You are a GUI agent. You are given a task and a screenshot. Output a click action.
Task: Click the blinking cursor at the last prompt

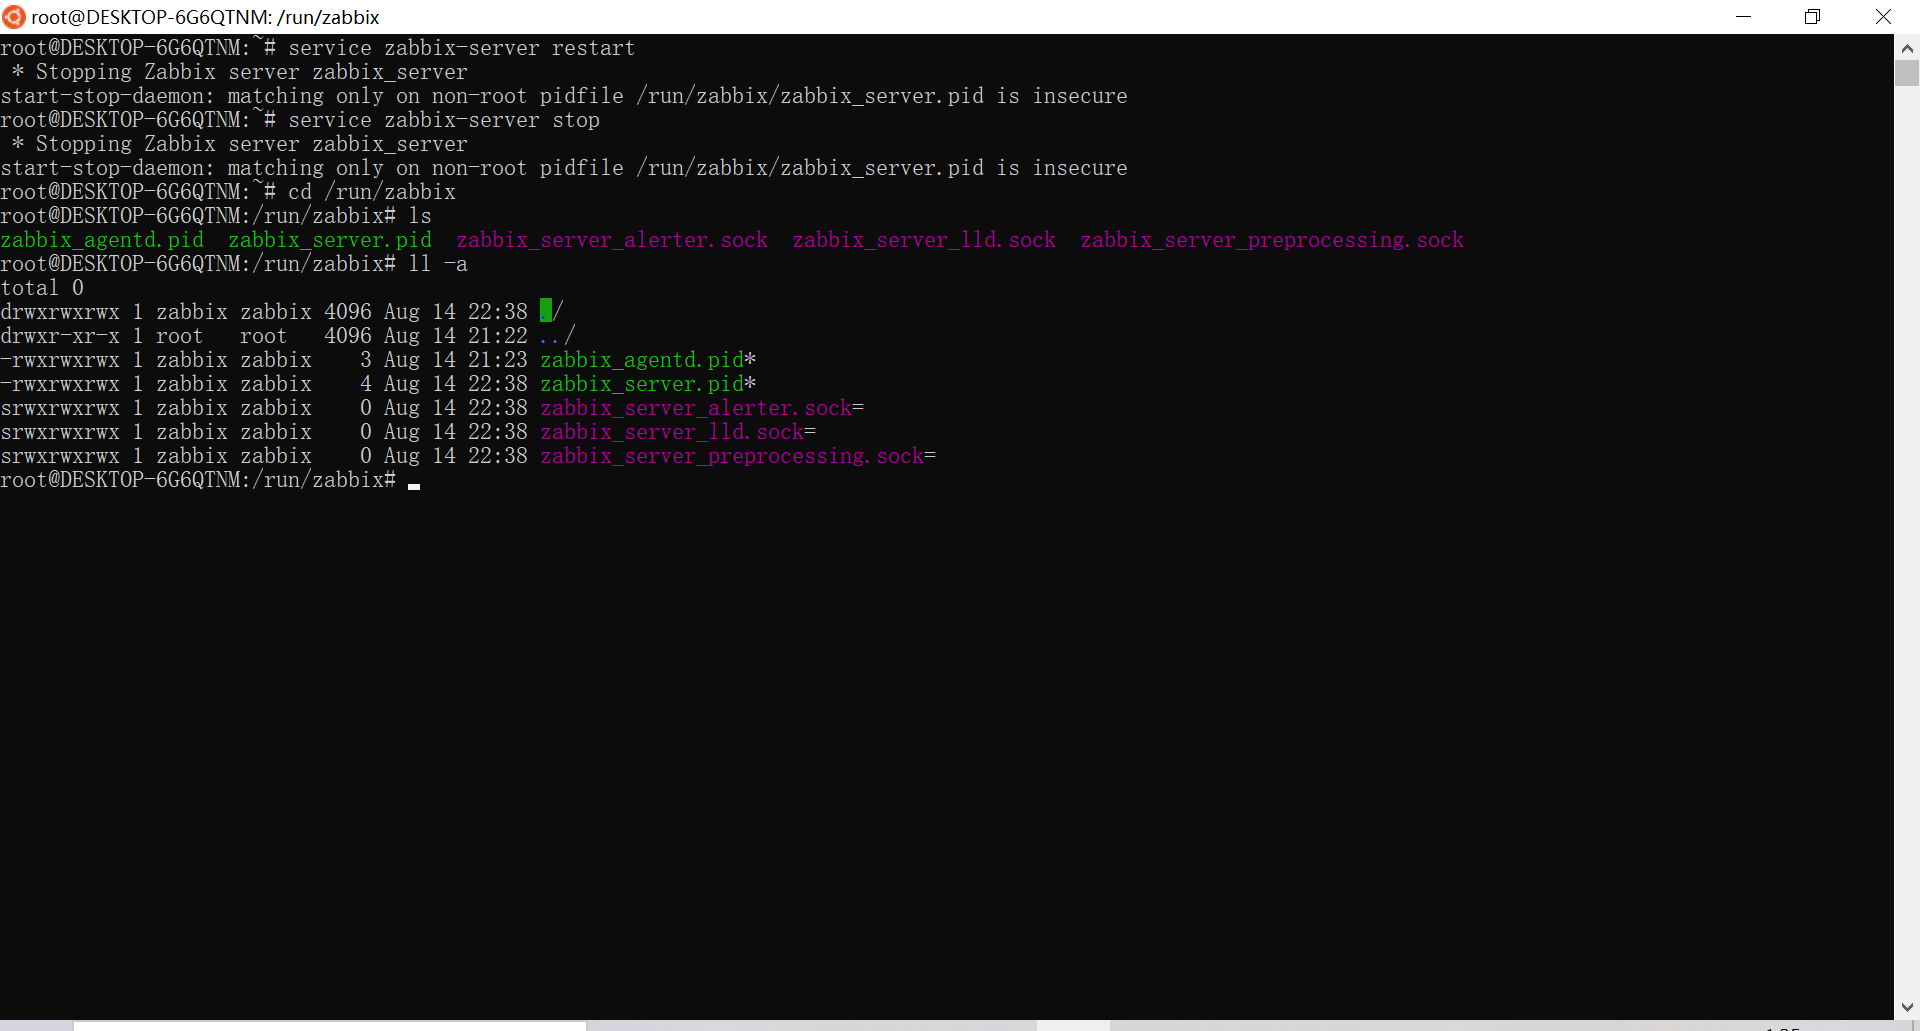(x=414, y=486)
